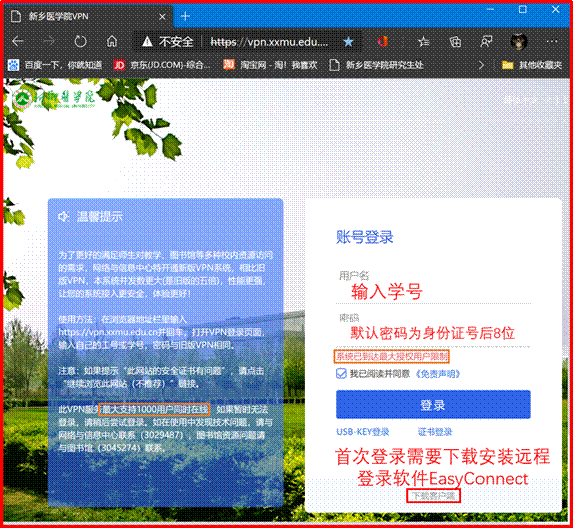Click the 证书登录 link
Image resolution: width=573 pixels, height=528 pixels.
click(x=435, y=432)
